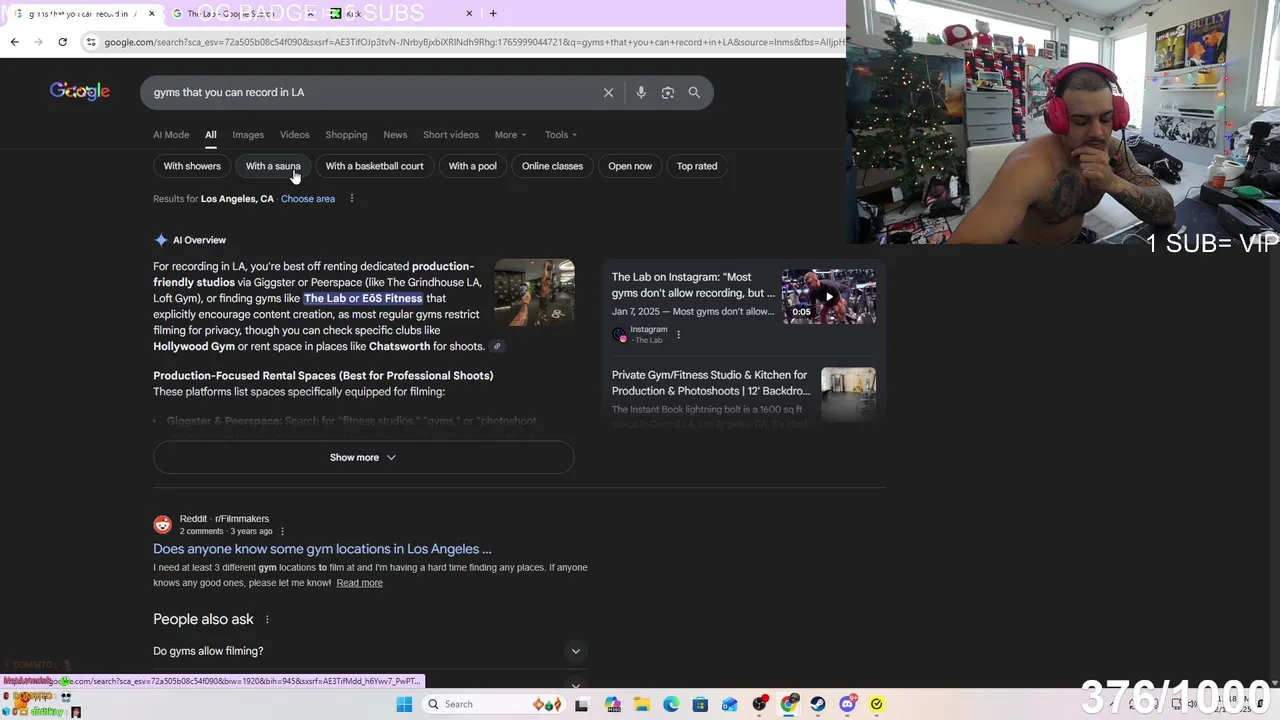This screenshot has width=1280, height=720.
Task: Apply the 'Top rated' filter chip
Action: (697, 166)
